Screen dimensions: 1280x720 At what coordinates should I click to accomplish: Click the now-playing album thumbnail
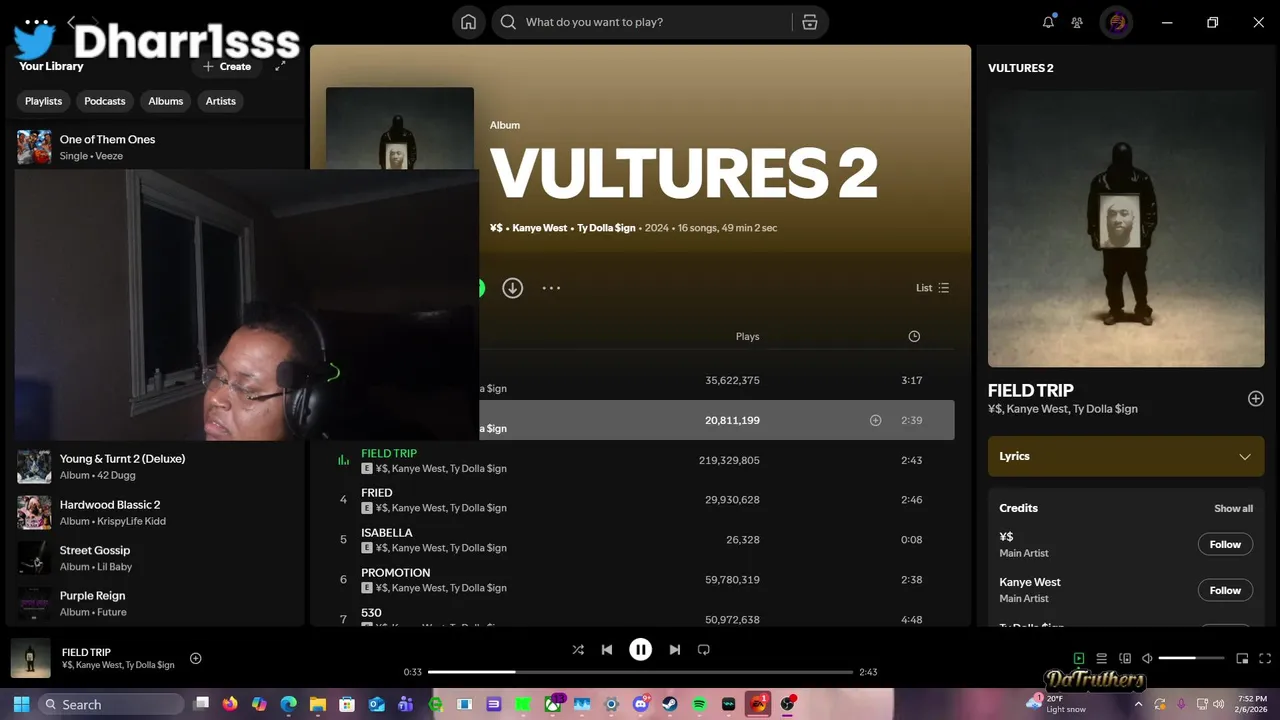tap(31, 658)
